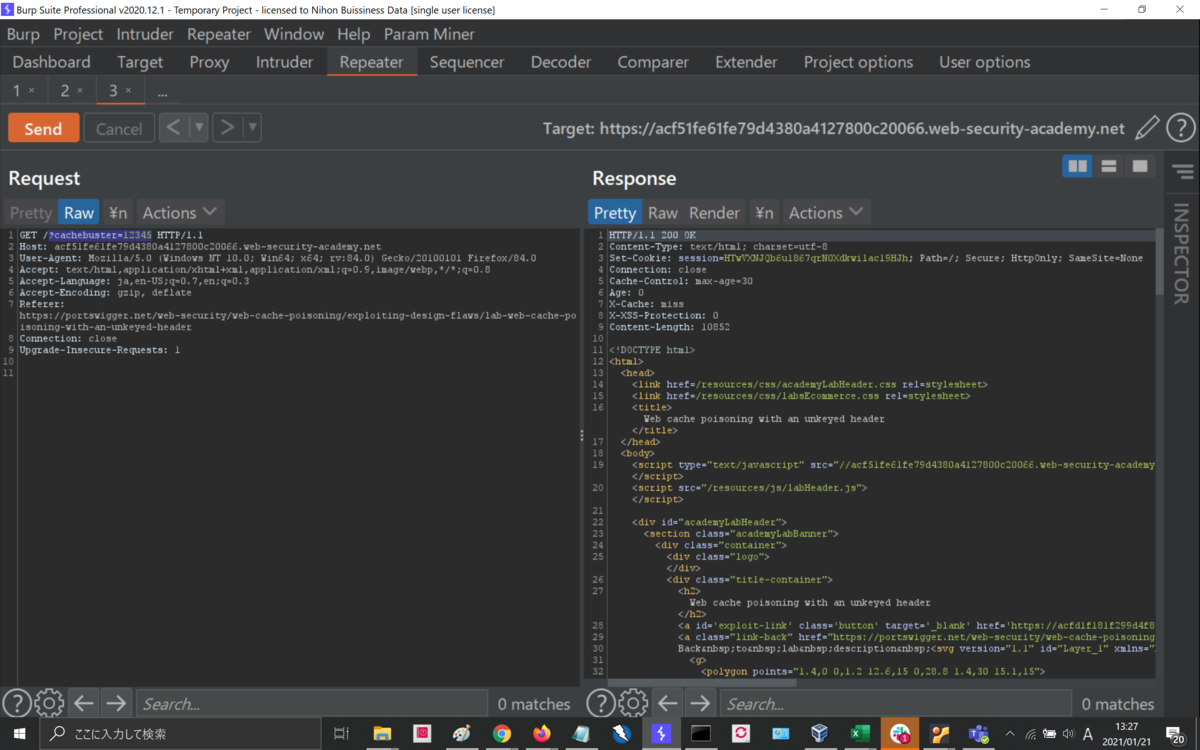The width and height of the screenshot is (1200, 750).
Task: Click the Cancel button
Action: pos(119,128)
